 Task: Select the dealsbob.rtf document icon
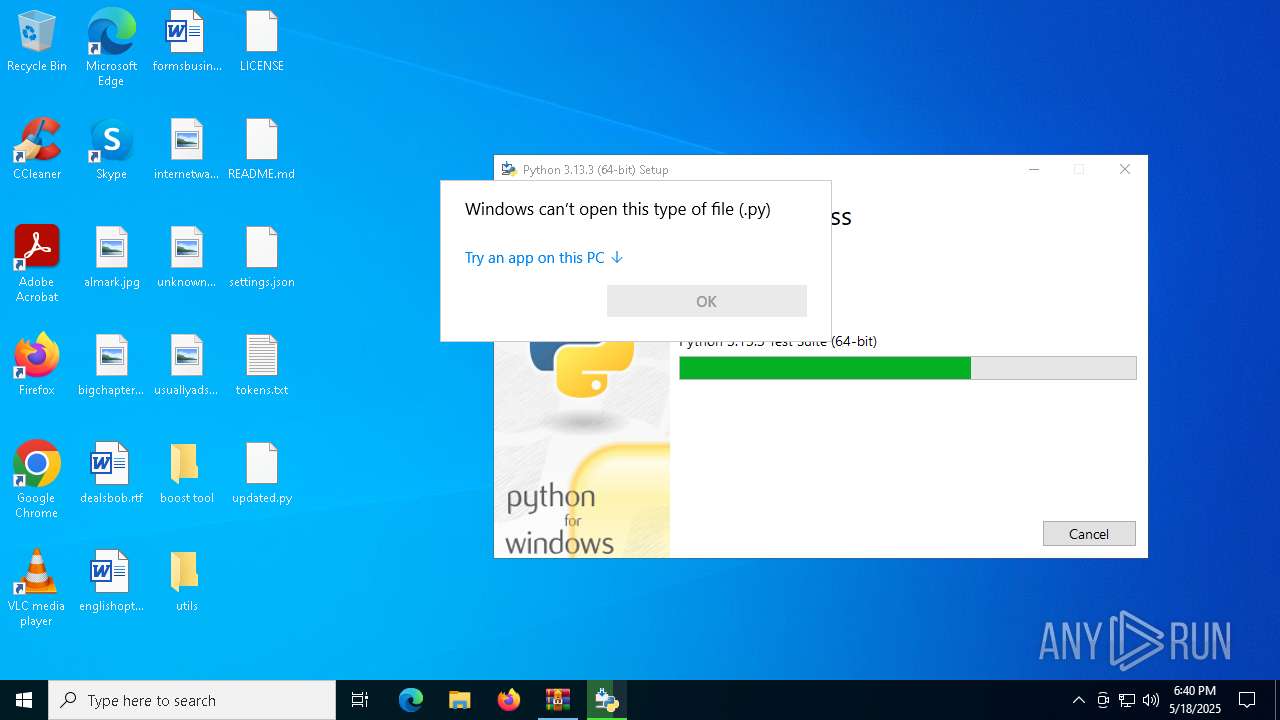coord(111,474)
